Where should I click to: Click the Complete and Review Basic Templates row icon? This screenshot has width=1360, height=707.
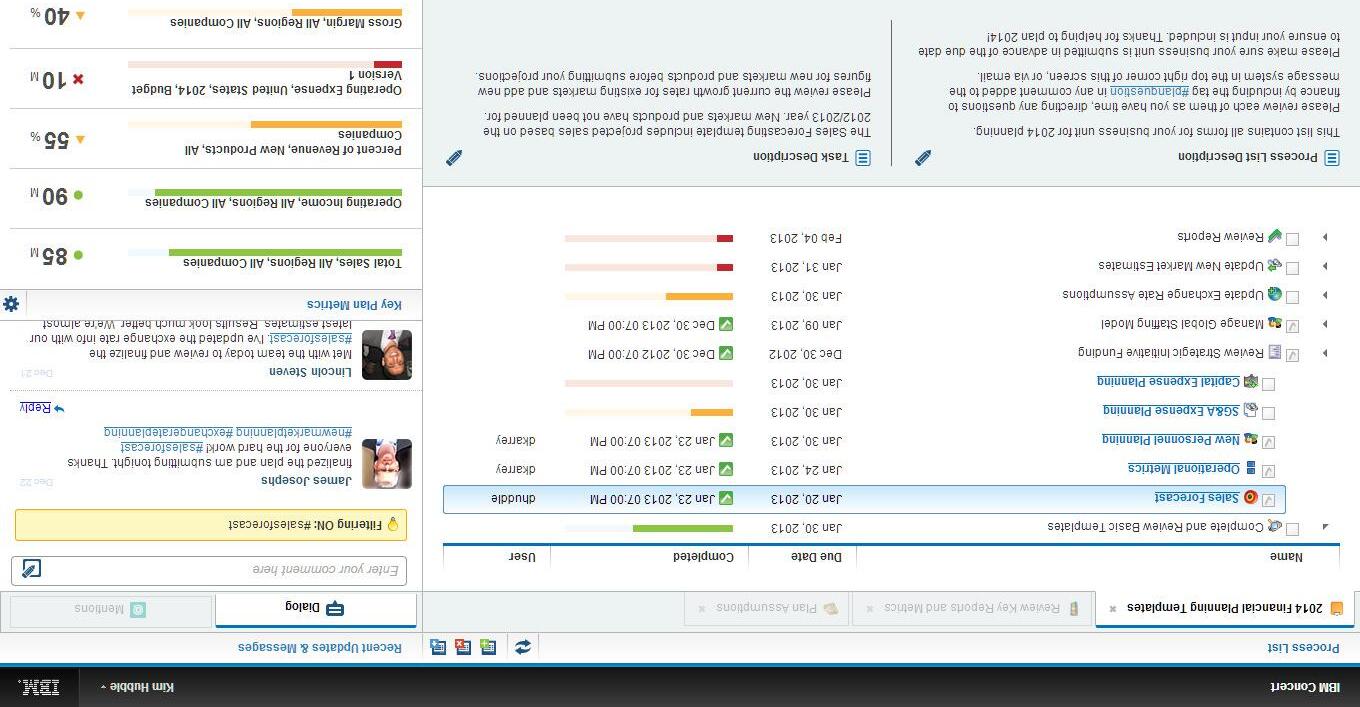1275,525
